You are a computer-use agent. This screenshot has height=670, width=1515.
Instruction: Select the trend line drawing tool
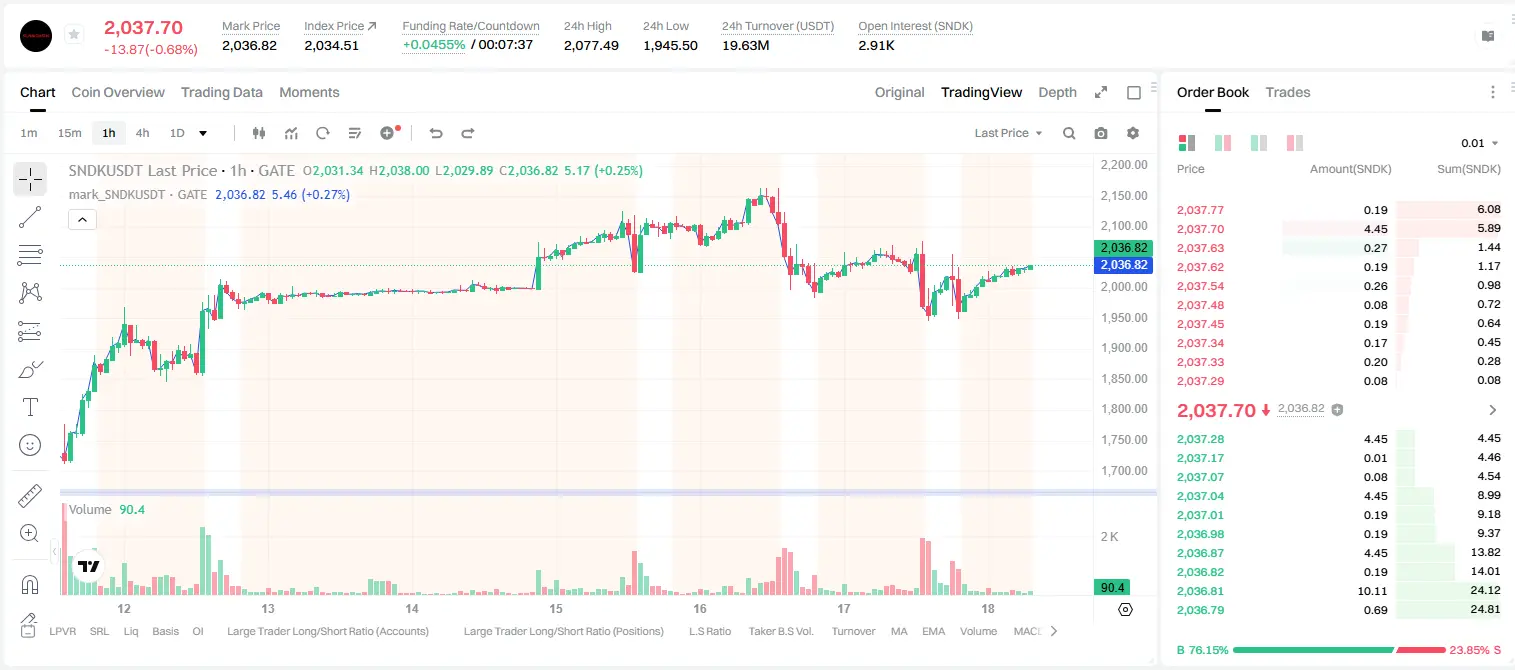click(x=30, y=217)
